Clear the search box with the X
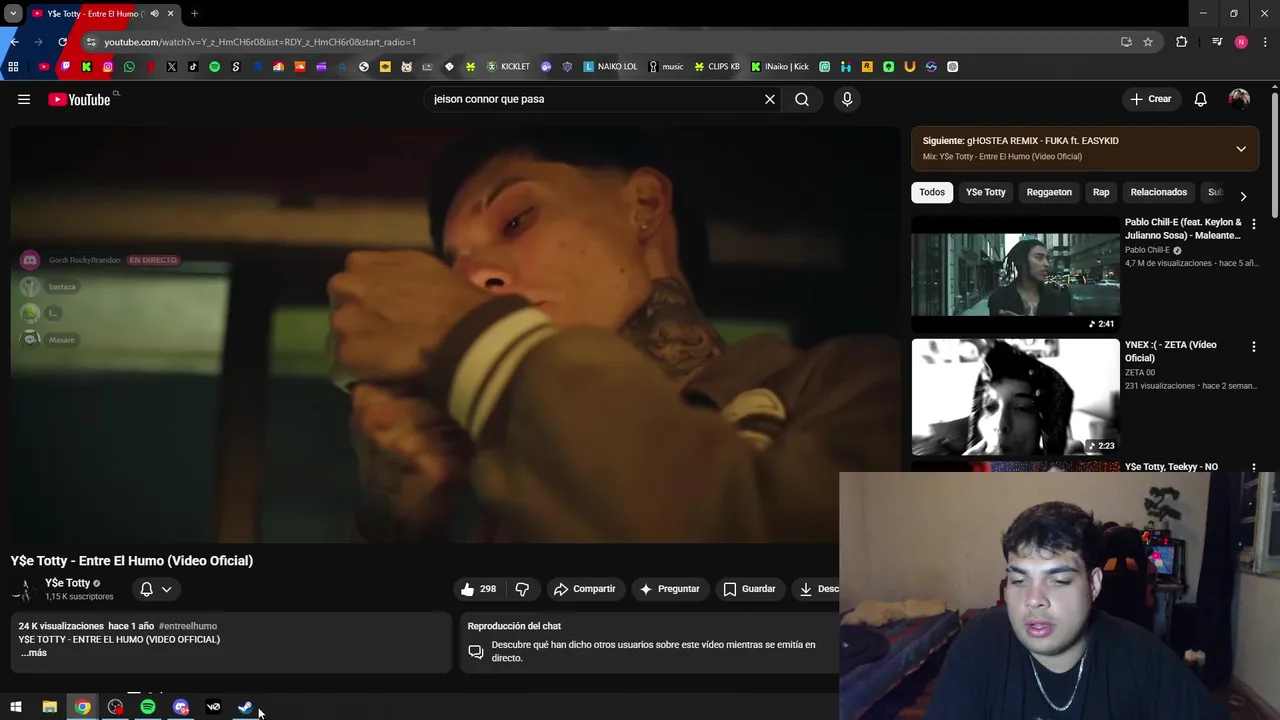The image size is (1280, 720). coord(770,99)
